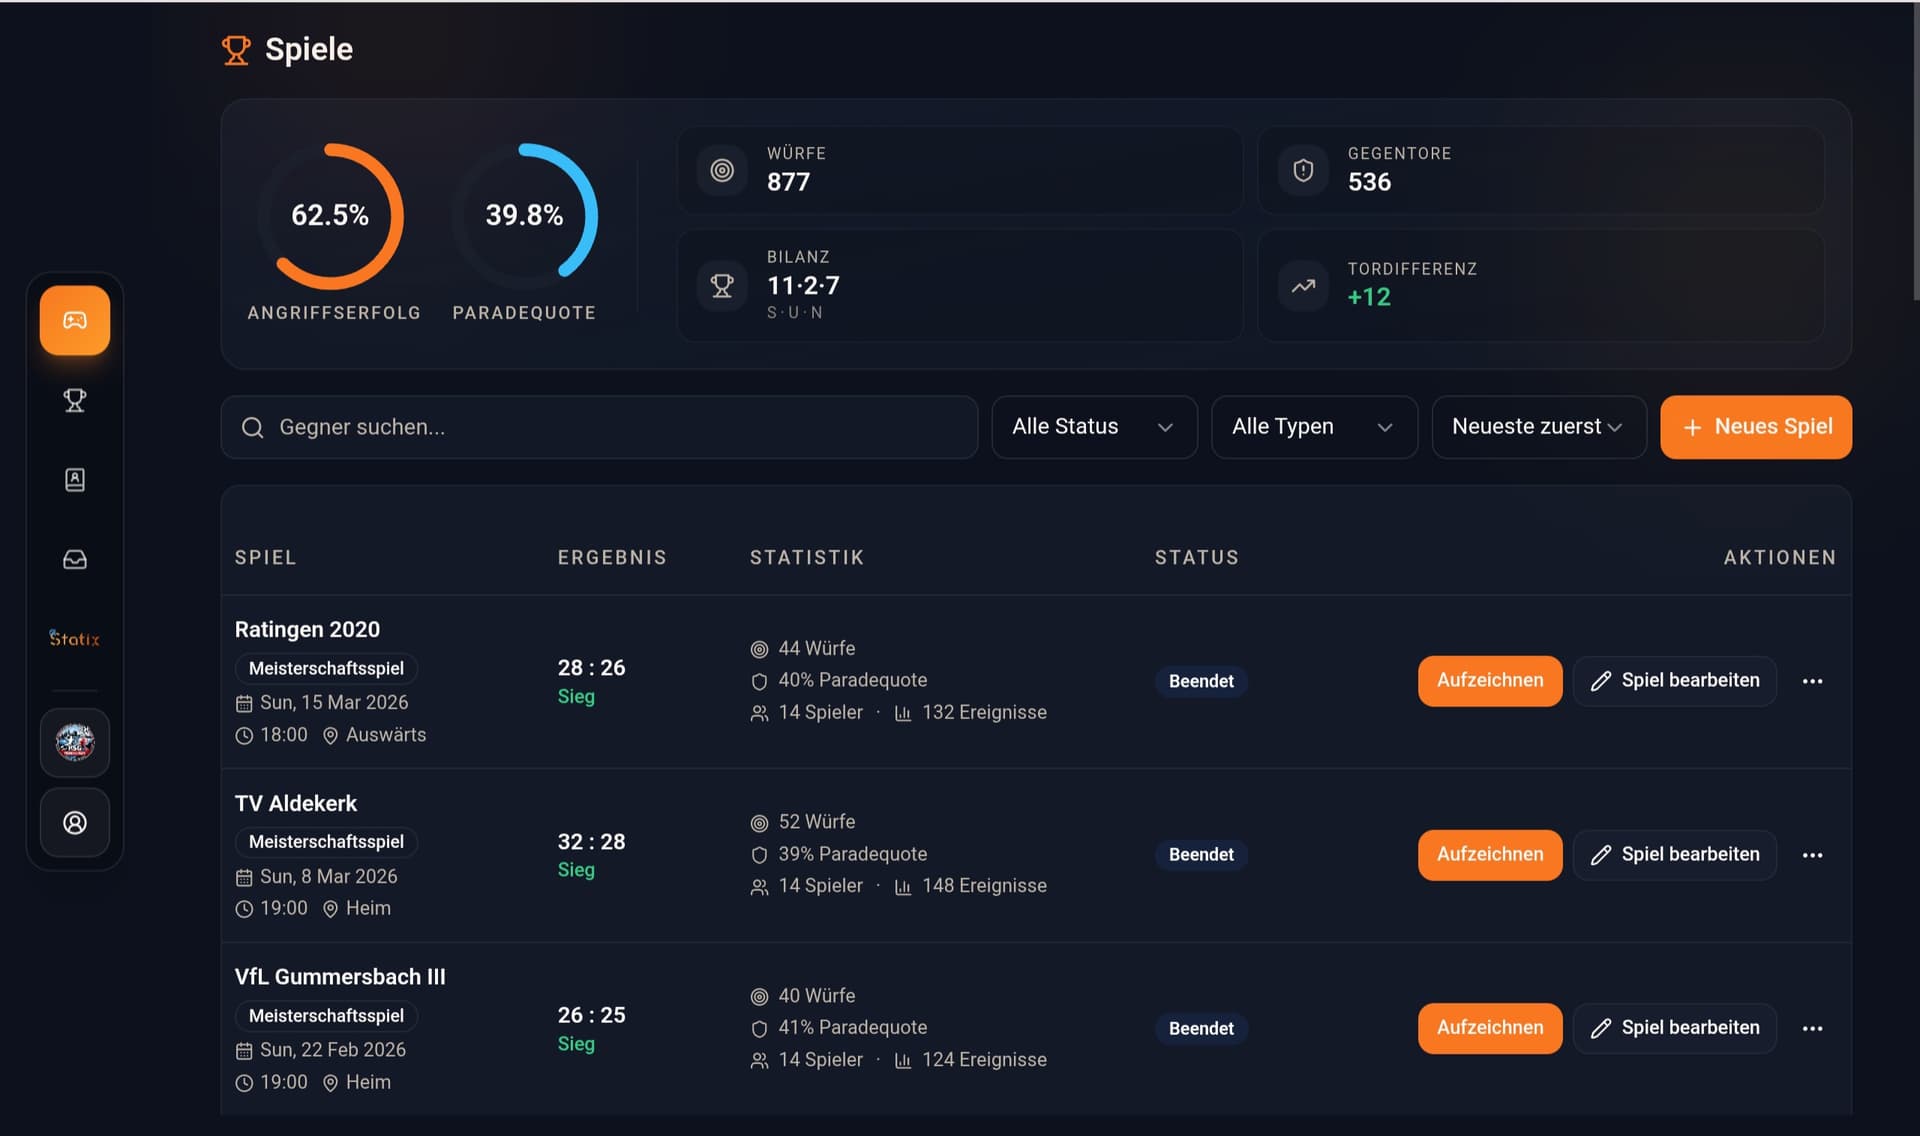Click Spiel bearbeiten for Ratingen 2020

pos(1675,681)
